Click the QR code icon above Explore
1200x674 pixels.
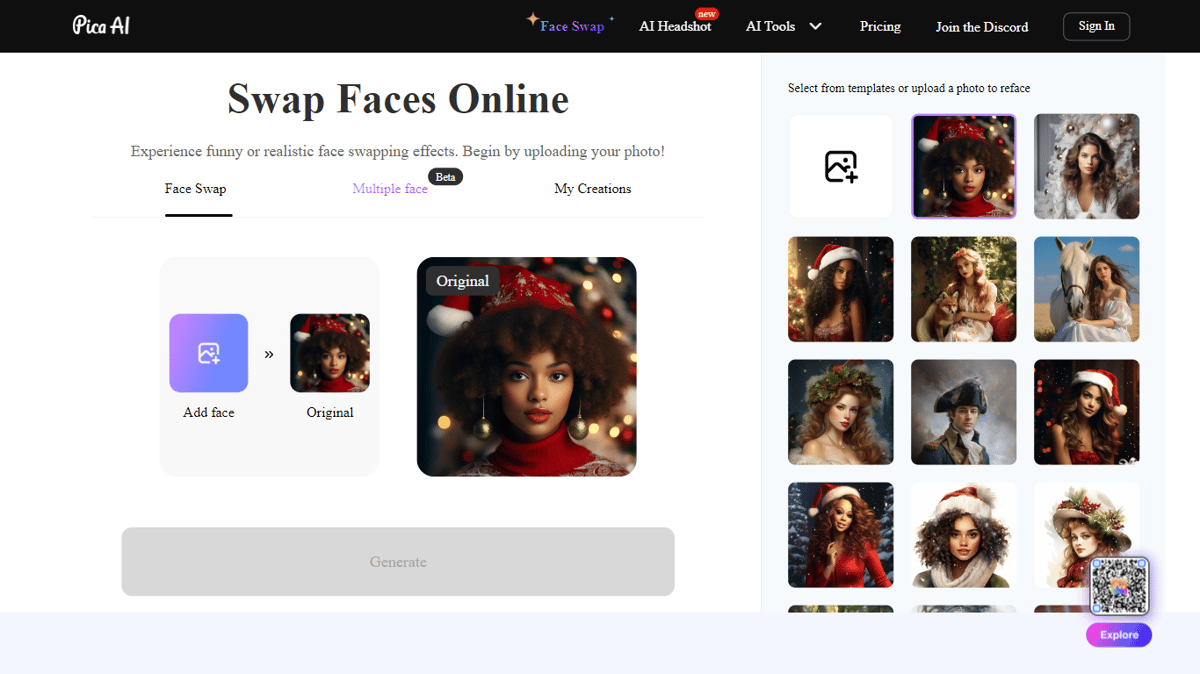(1119, 586)
